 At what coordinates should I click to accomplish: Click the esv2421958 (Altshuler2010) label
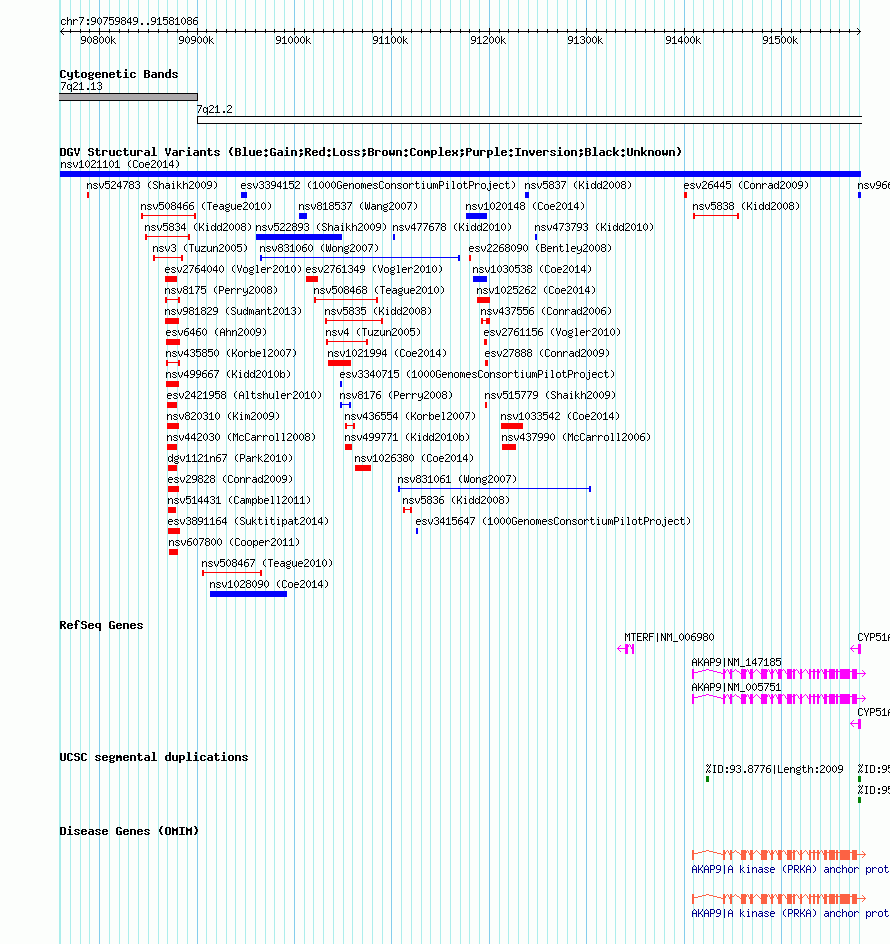pyautogui.click(x=244, y=396)
